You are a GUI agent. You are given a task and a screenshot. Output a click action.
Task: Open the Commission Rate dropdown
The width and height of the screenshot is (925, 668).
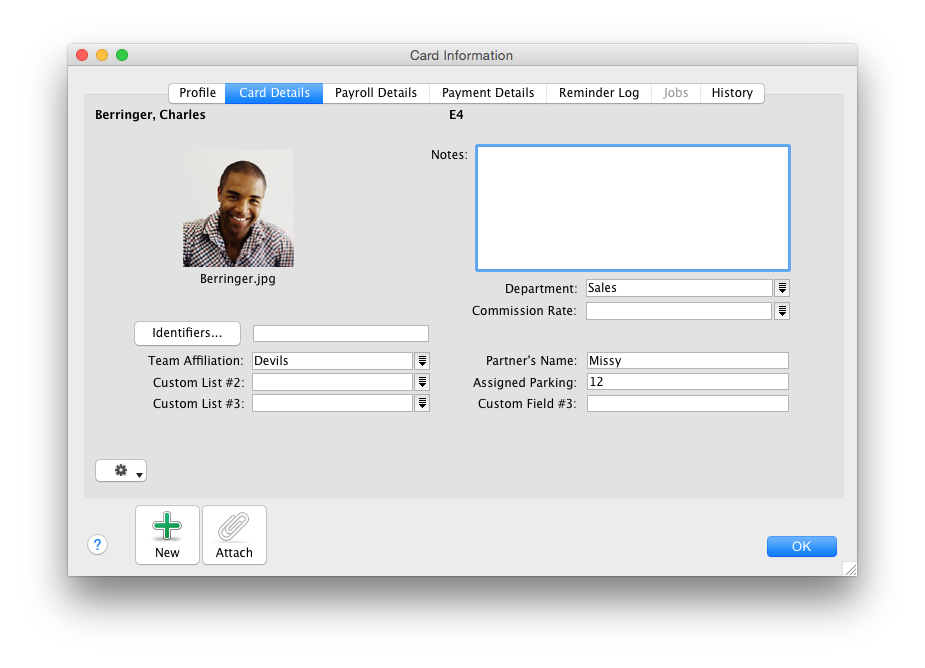(782, 311)
